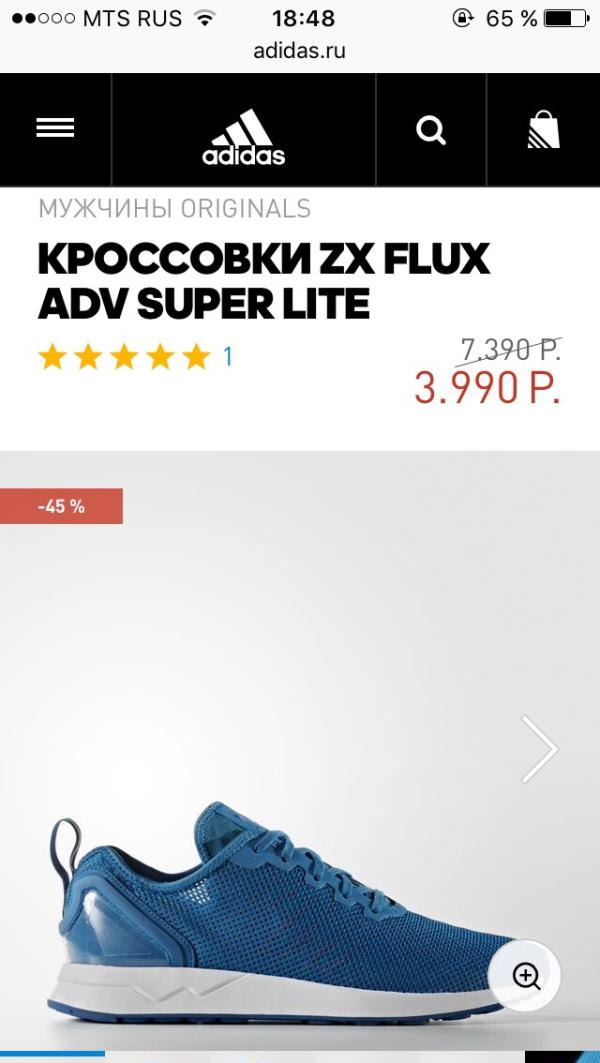The image size is (600, 1063).
Task: Tap the adidas logo to go home
Action: click(x=243, y=137)
